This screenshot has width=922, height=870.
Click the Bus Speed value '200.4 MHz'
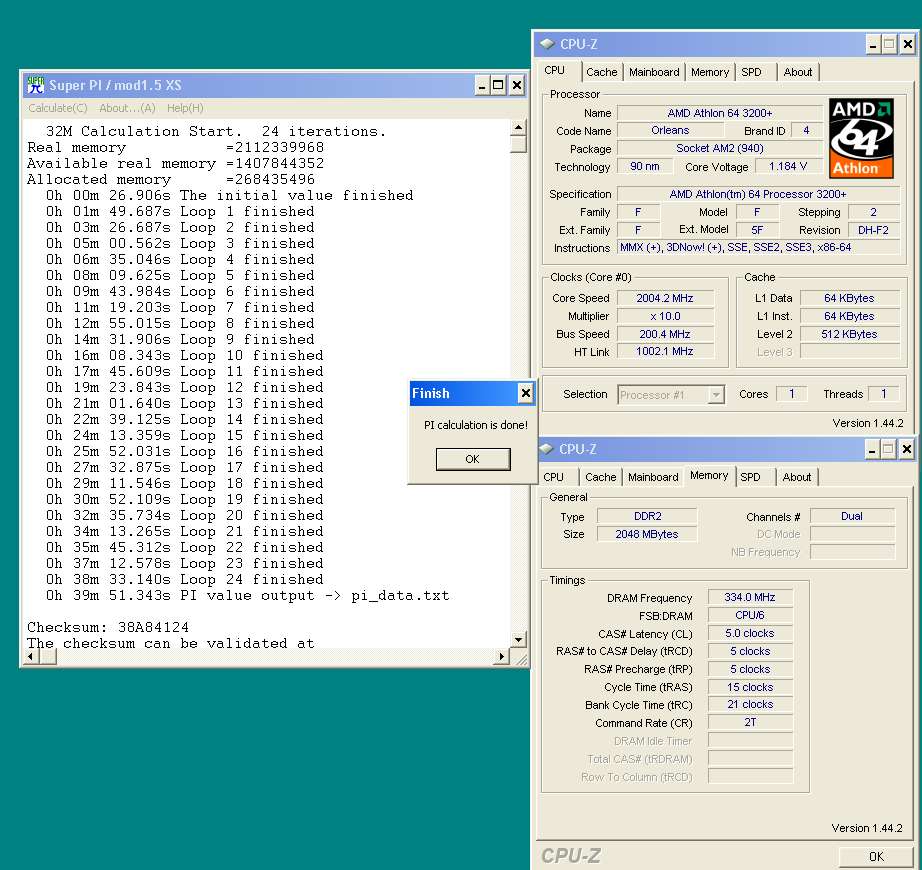(665, 334)
